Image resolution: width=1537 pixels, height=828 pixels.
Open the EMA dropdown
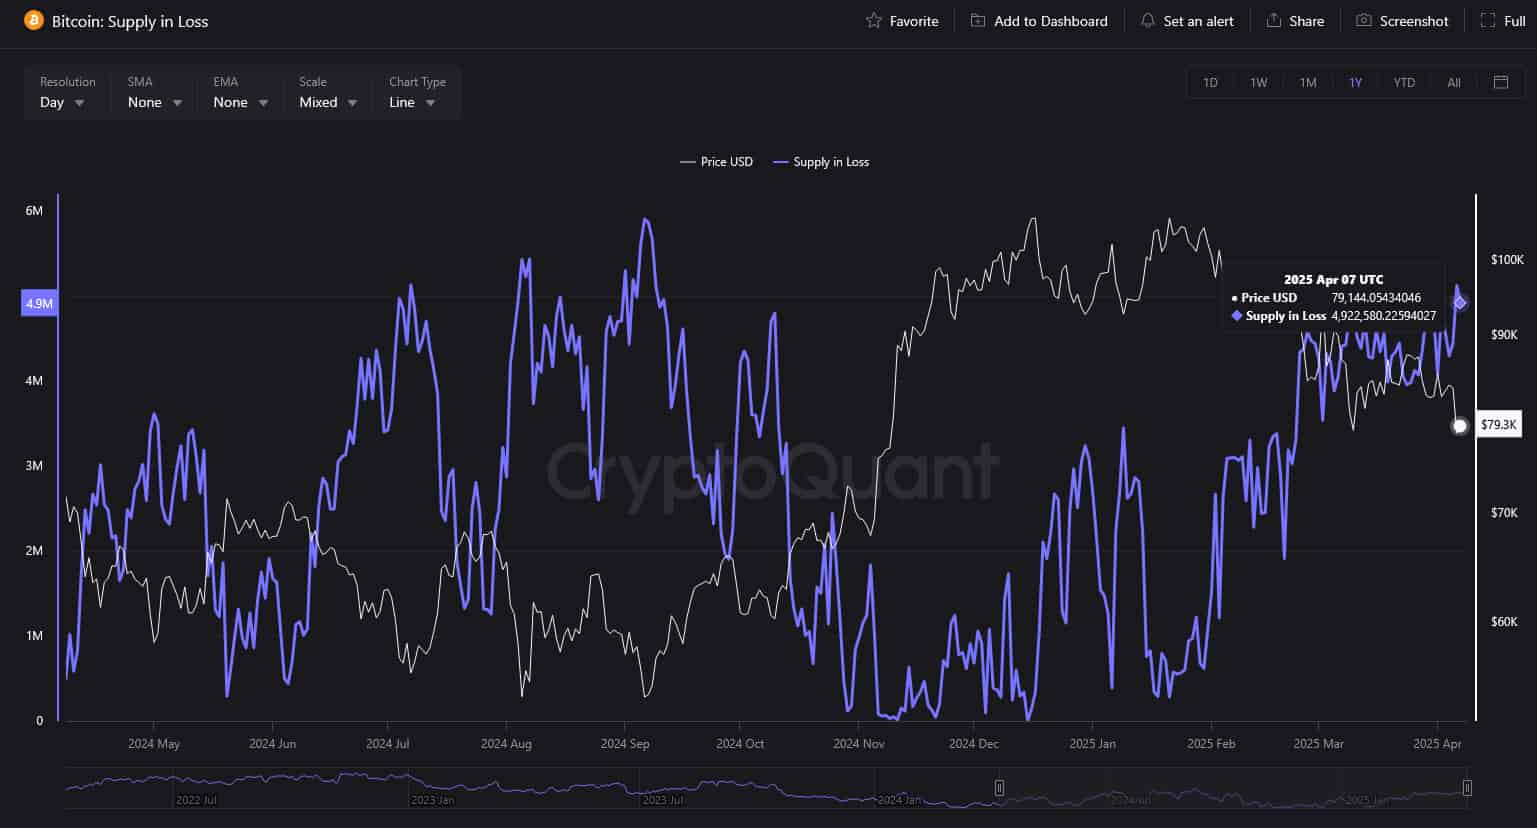tap(241, 102)
